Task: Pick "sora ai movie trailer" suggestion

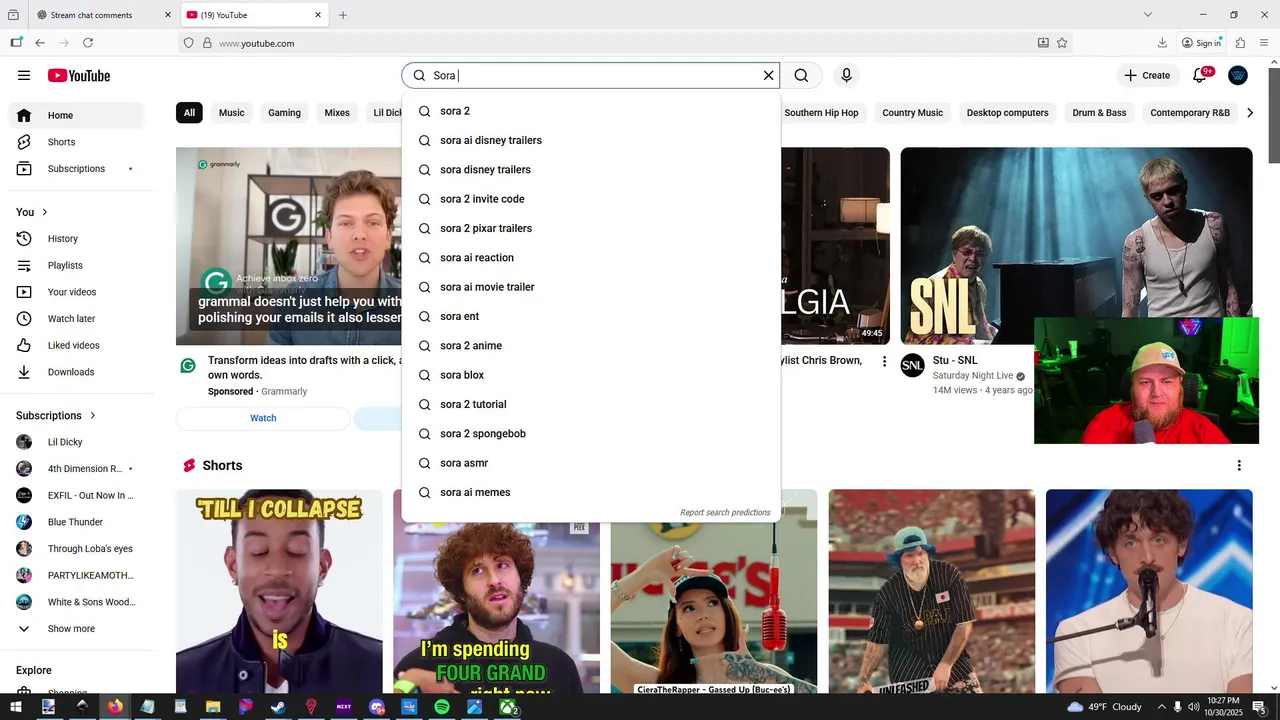Action: (x=591, y=287)
